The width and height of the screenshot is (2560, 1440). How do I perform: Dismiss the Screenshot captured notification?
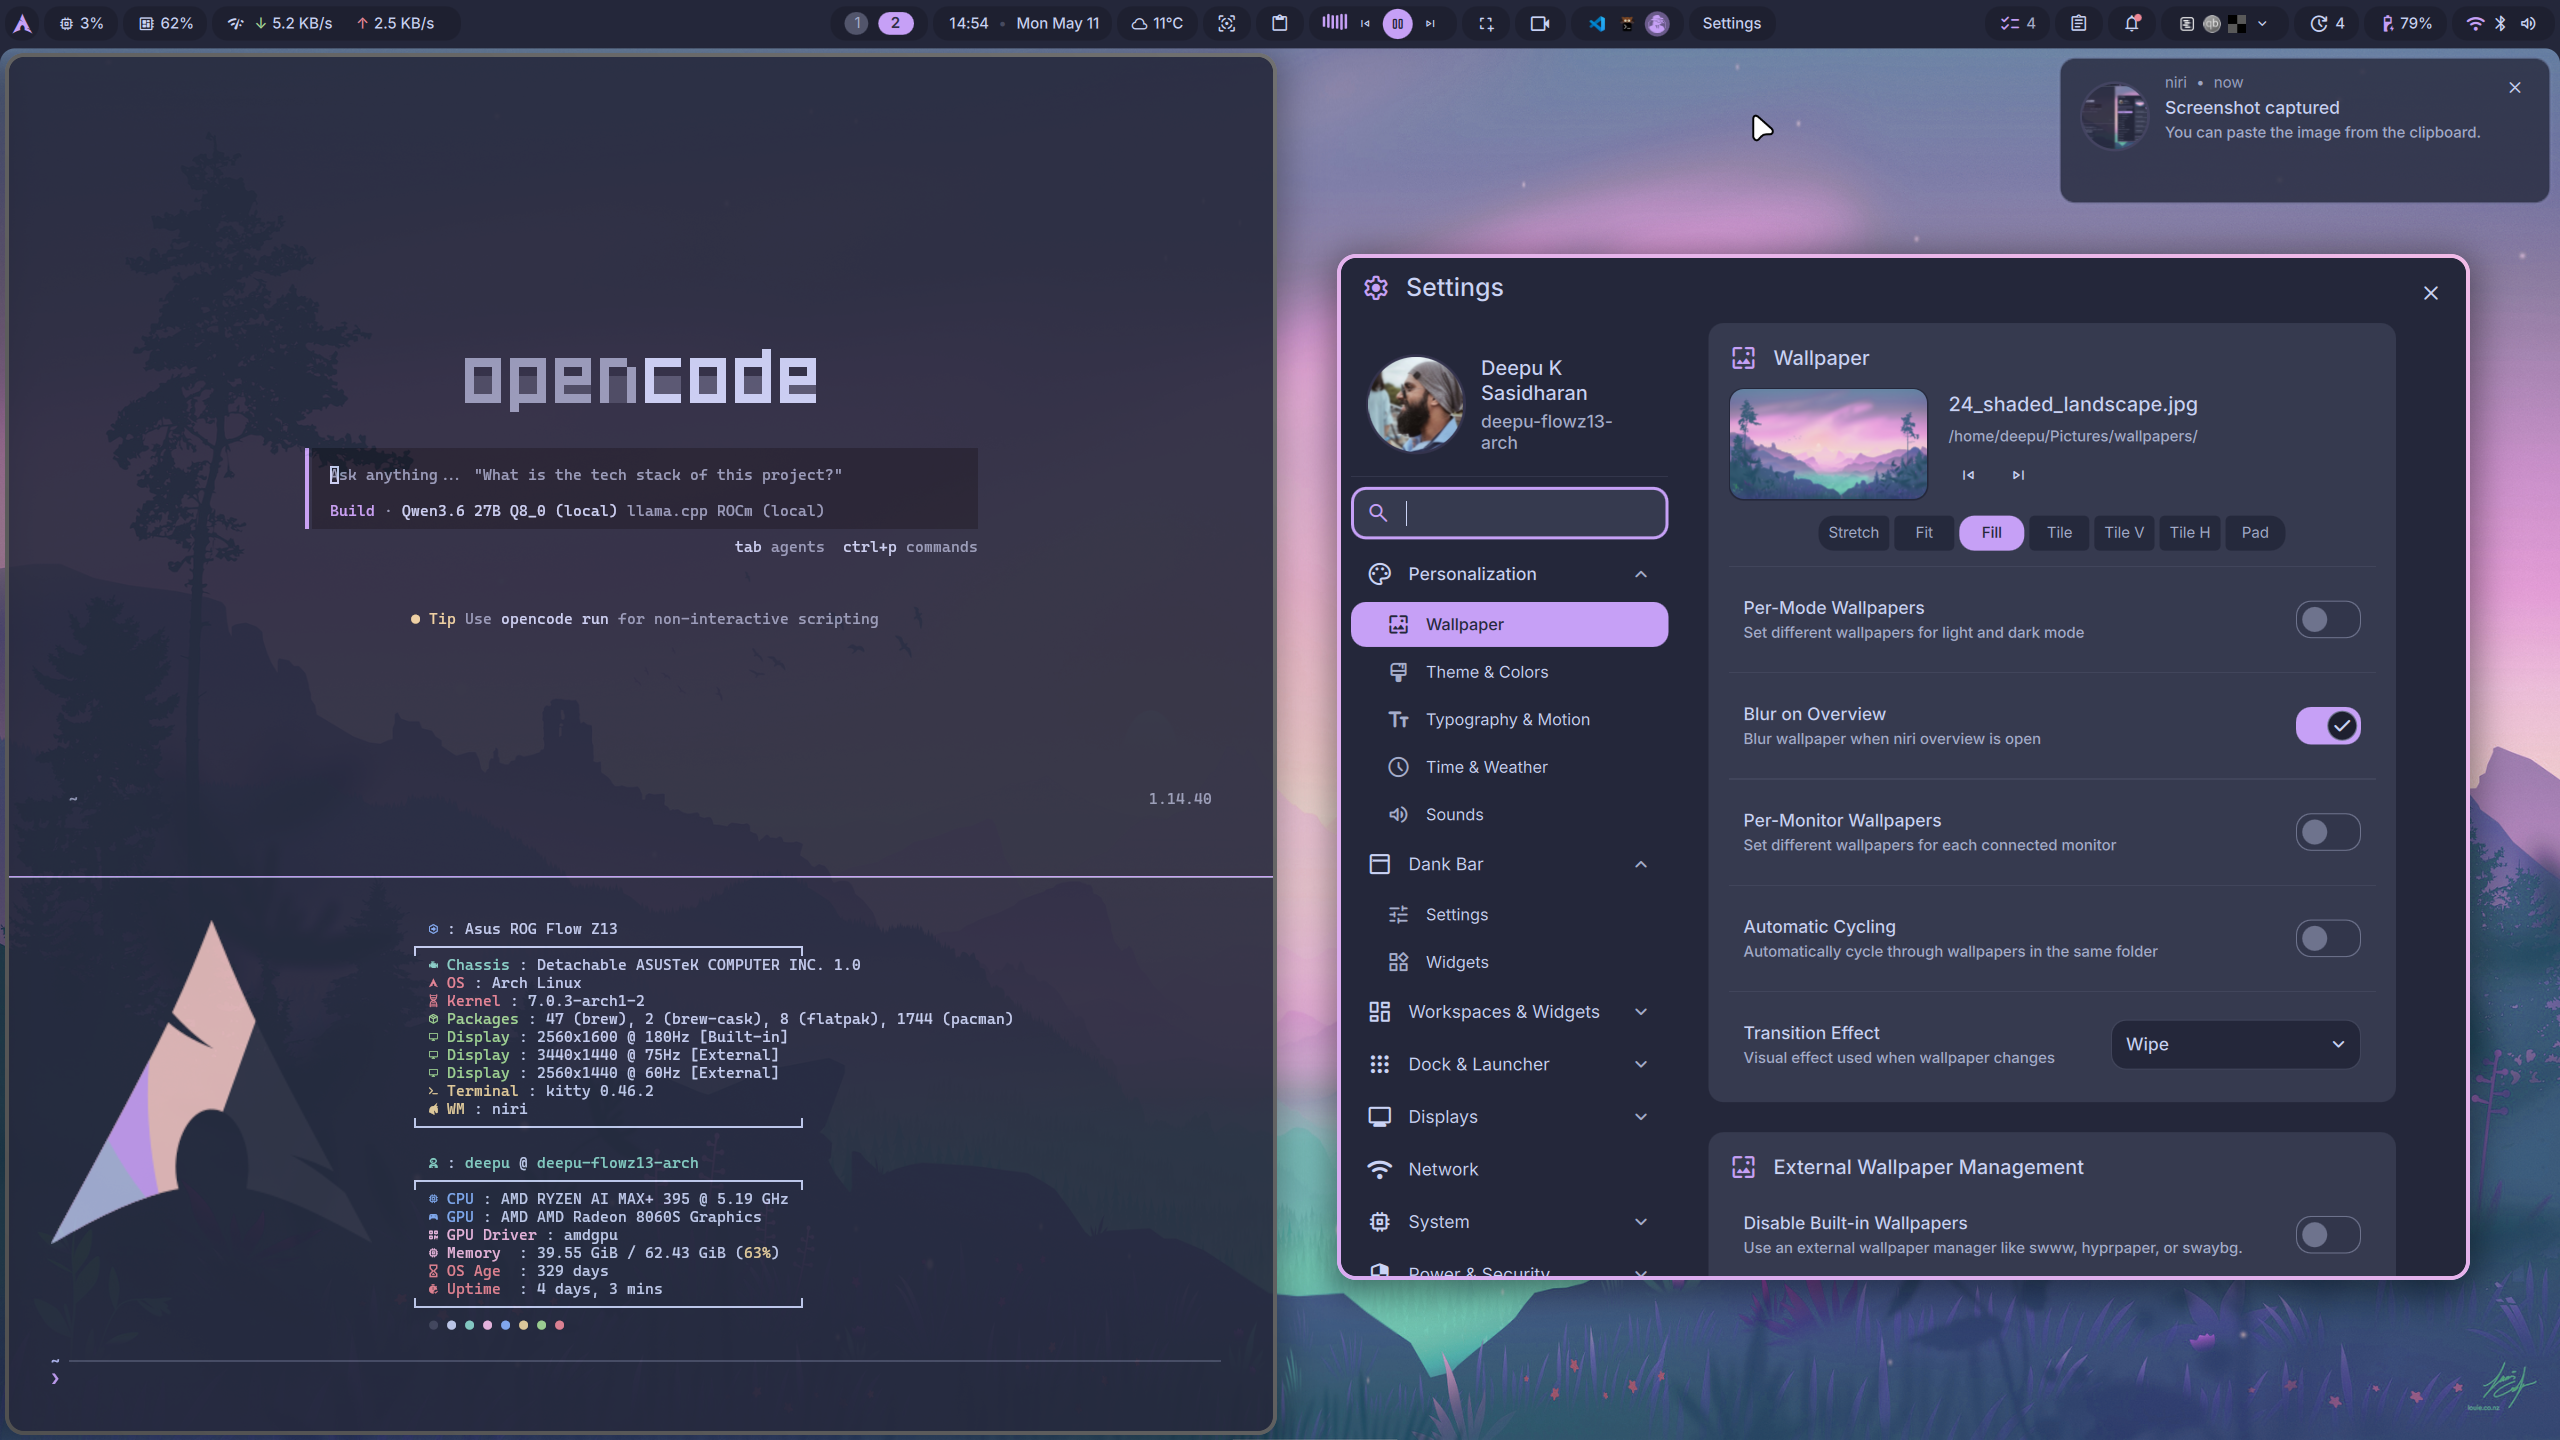tap(2515, 88)
